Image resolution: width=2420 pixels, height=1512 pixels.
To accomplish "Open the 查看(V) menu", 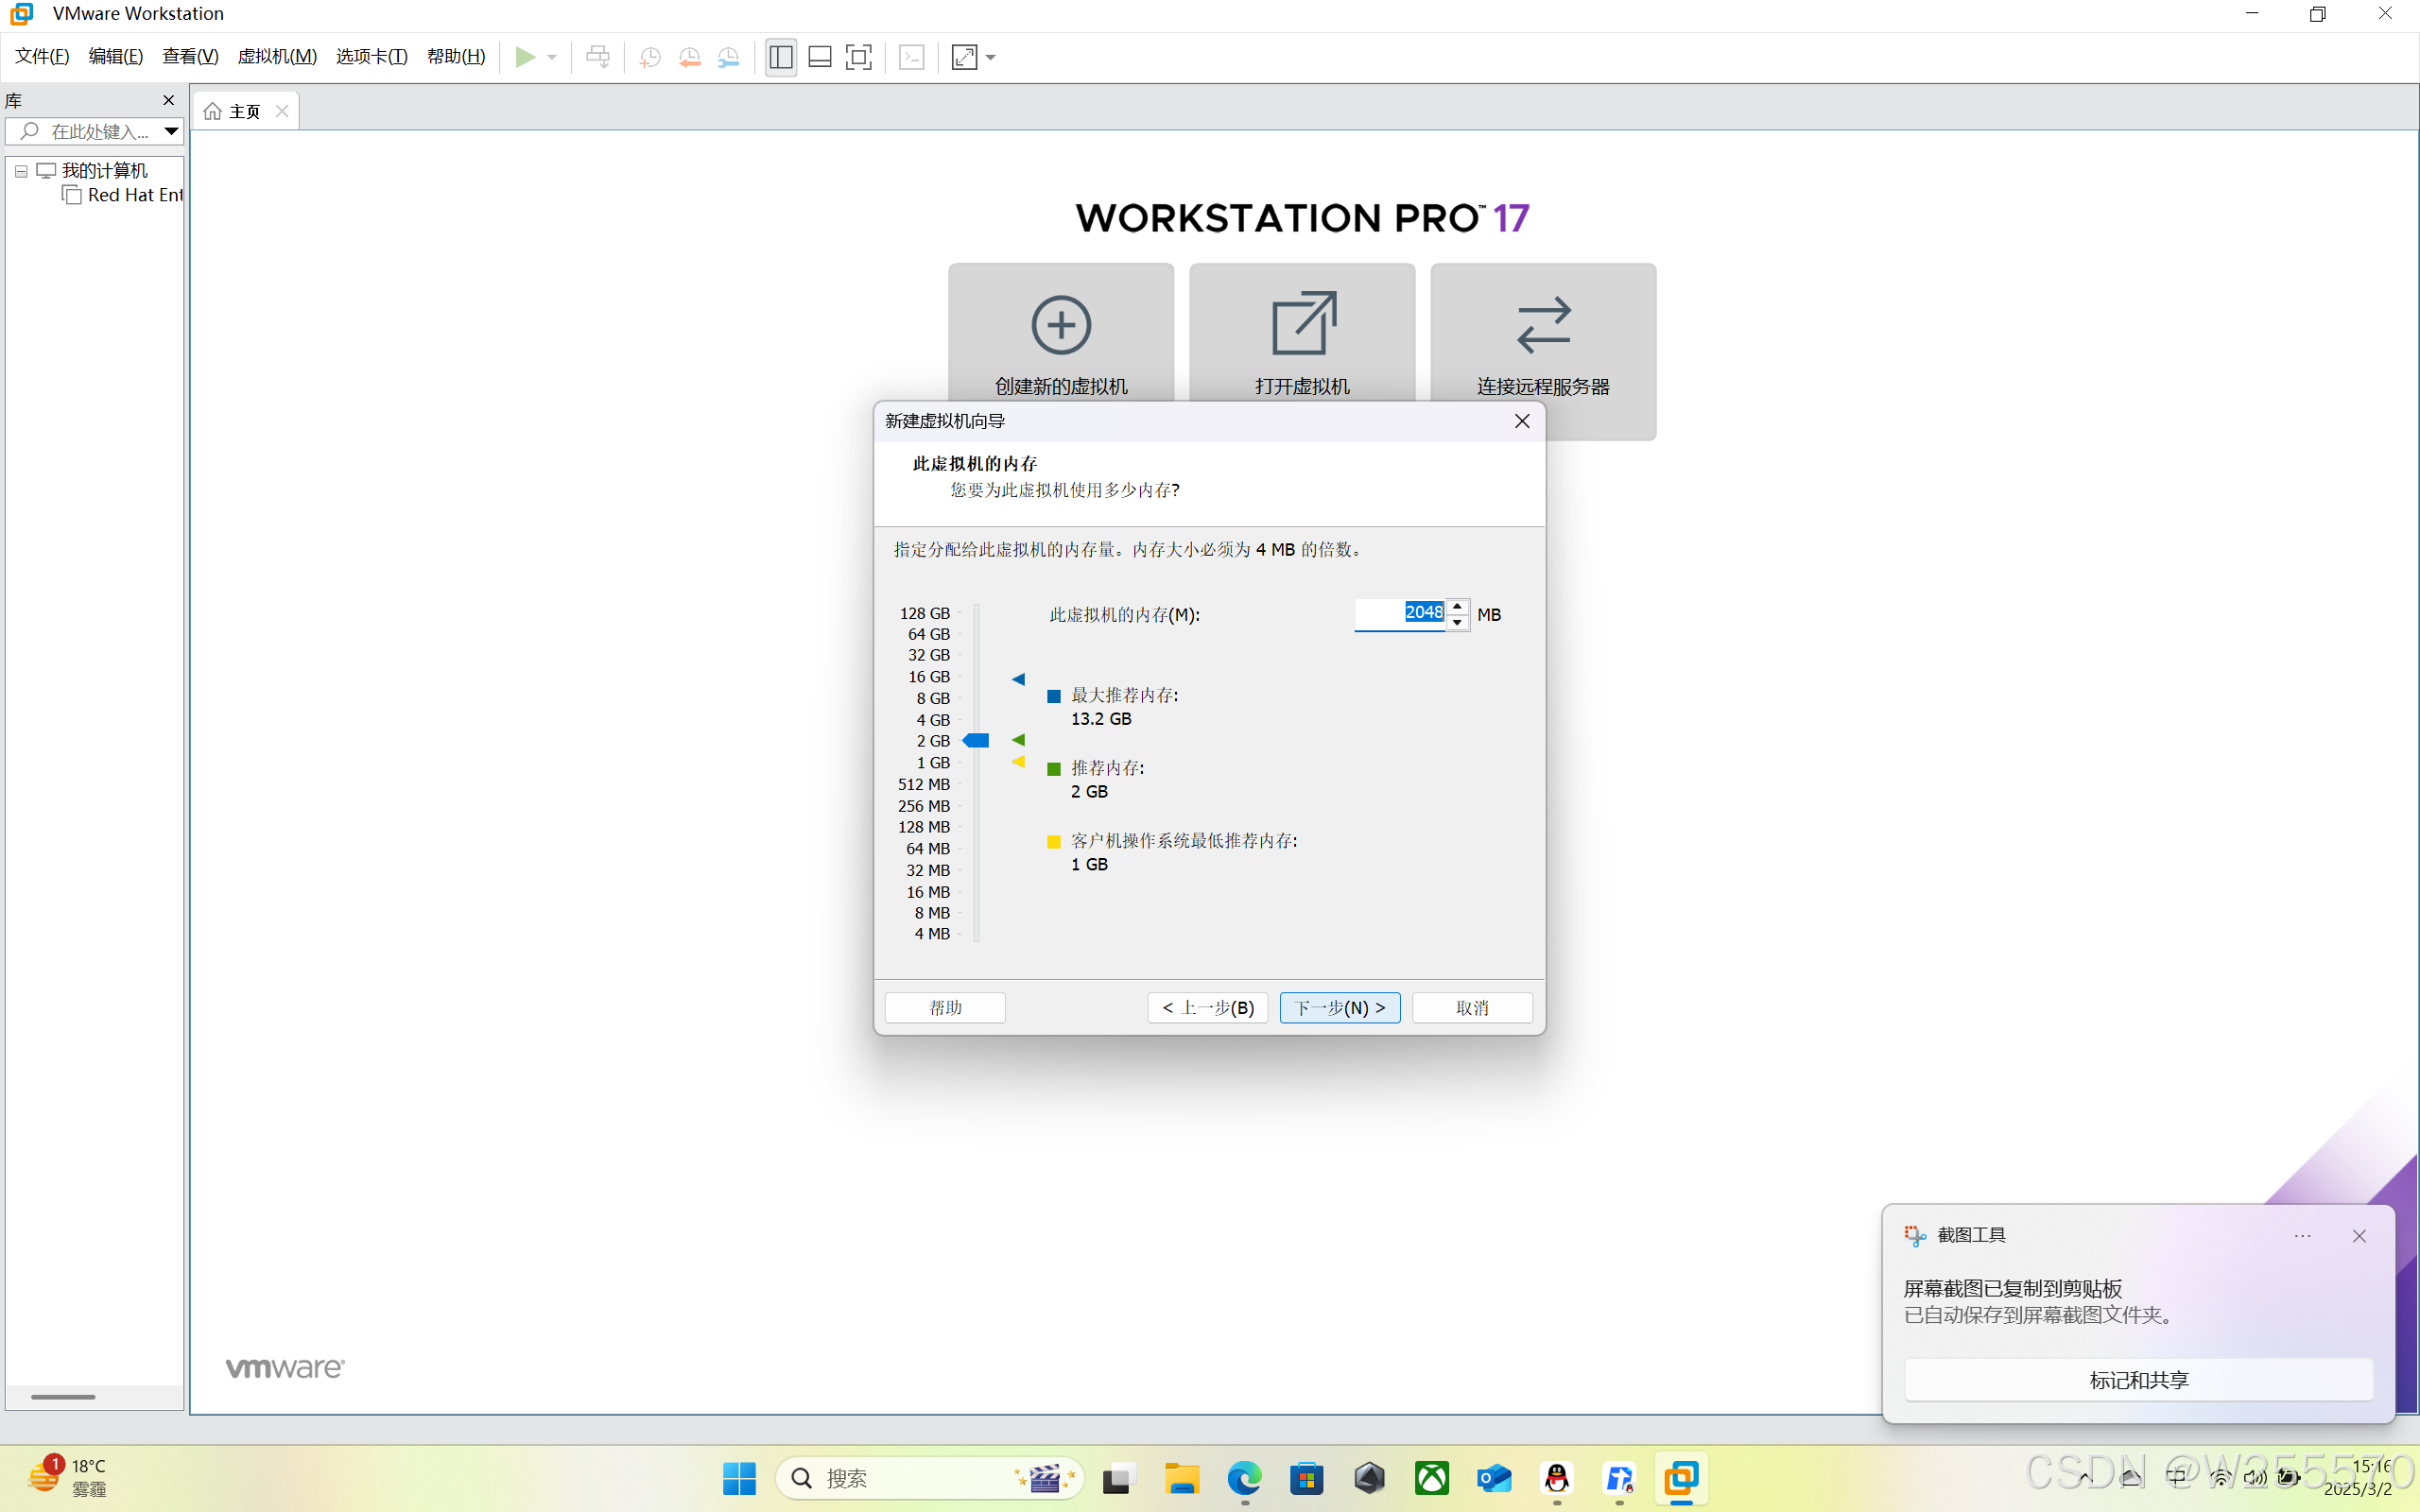I will [x=190, y=56].
